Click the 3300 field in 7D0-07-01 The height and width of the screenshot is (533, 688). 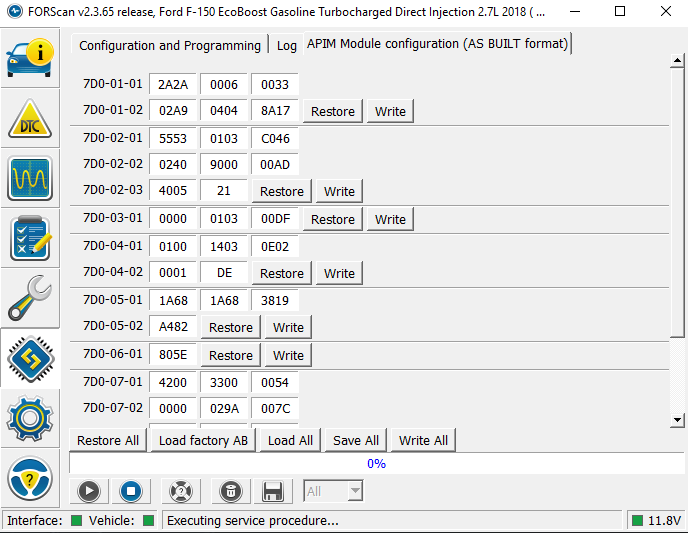click(224, 382)
